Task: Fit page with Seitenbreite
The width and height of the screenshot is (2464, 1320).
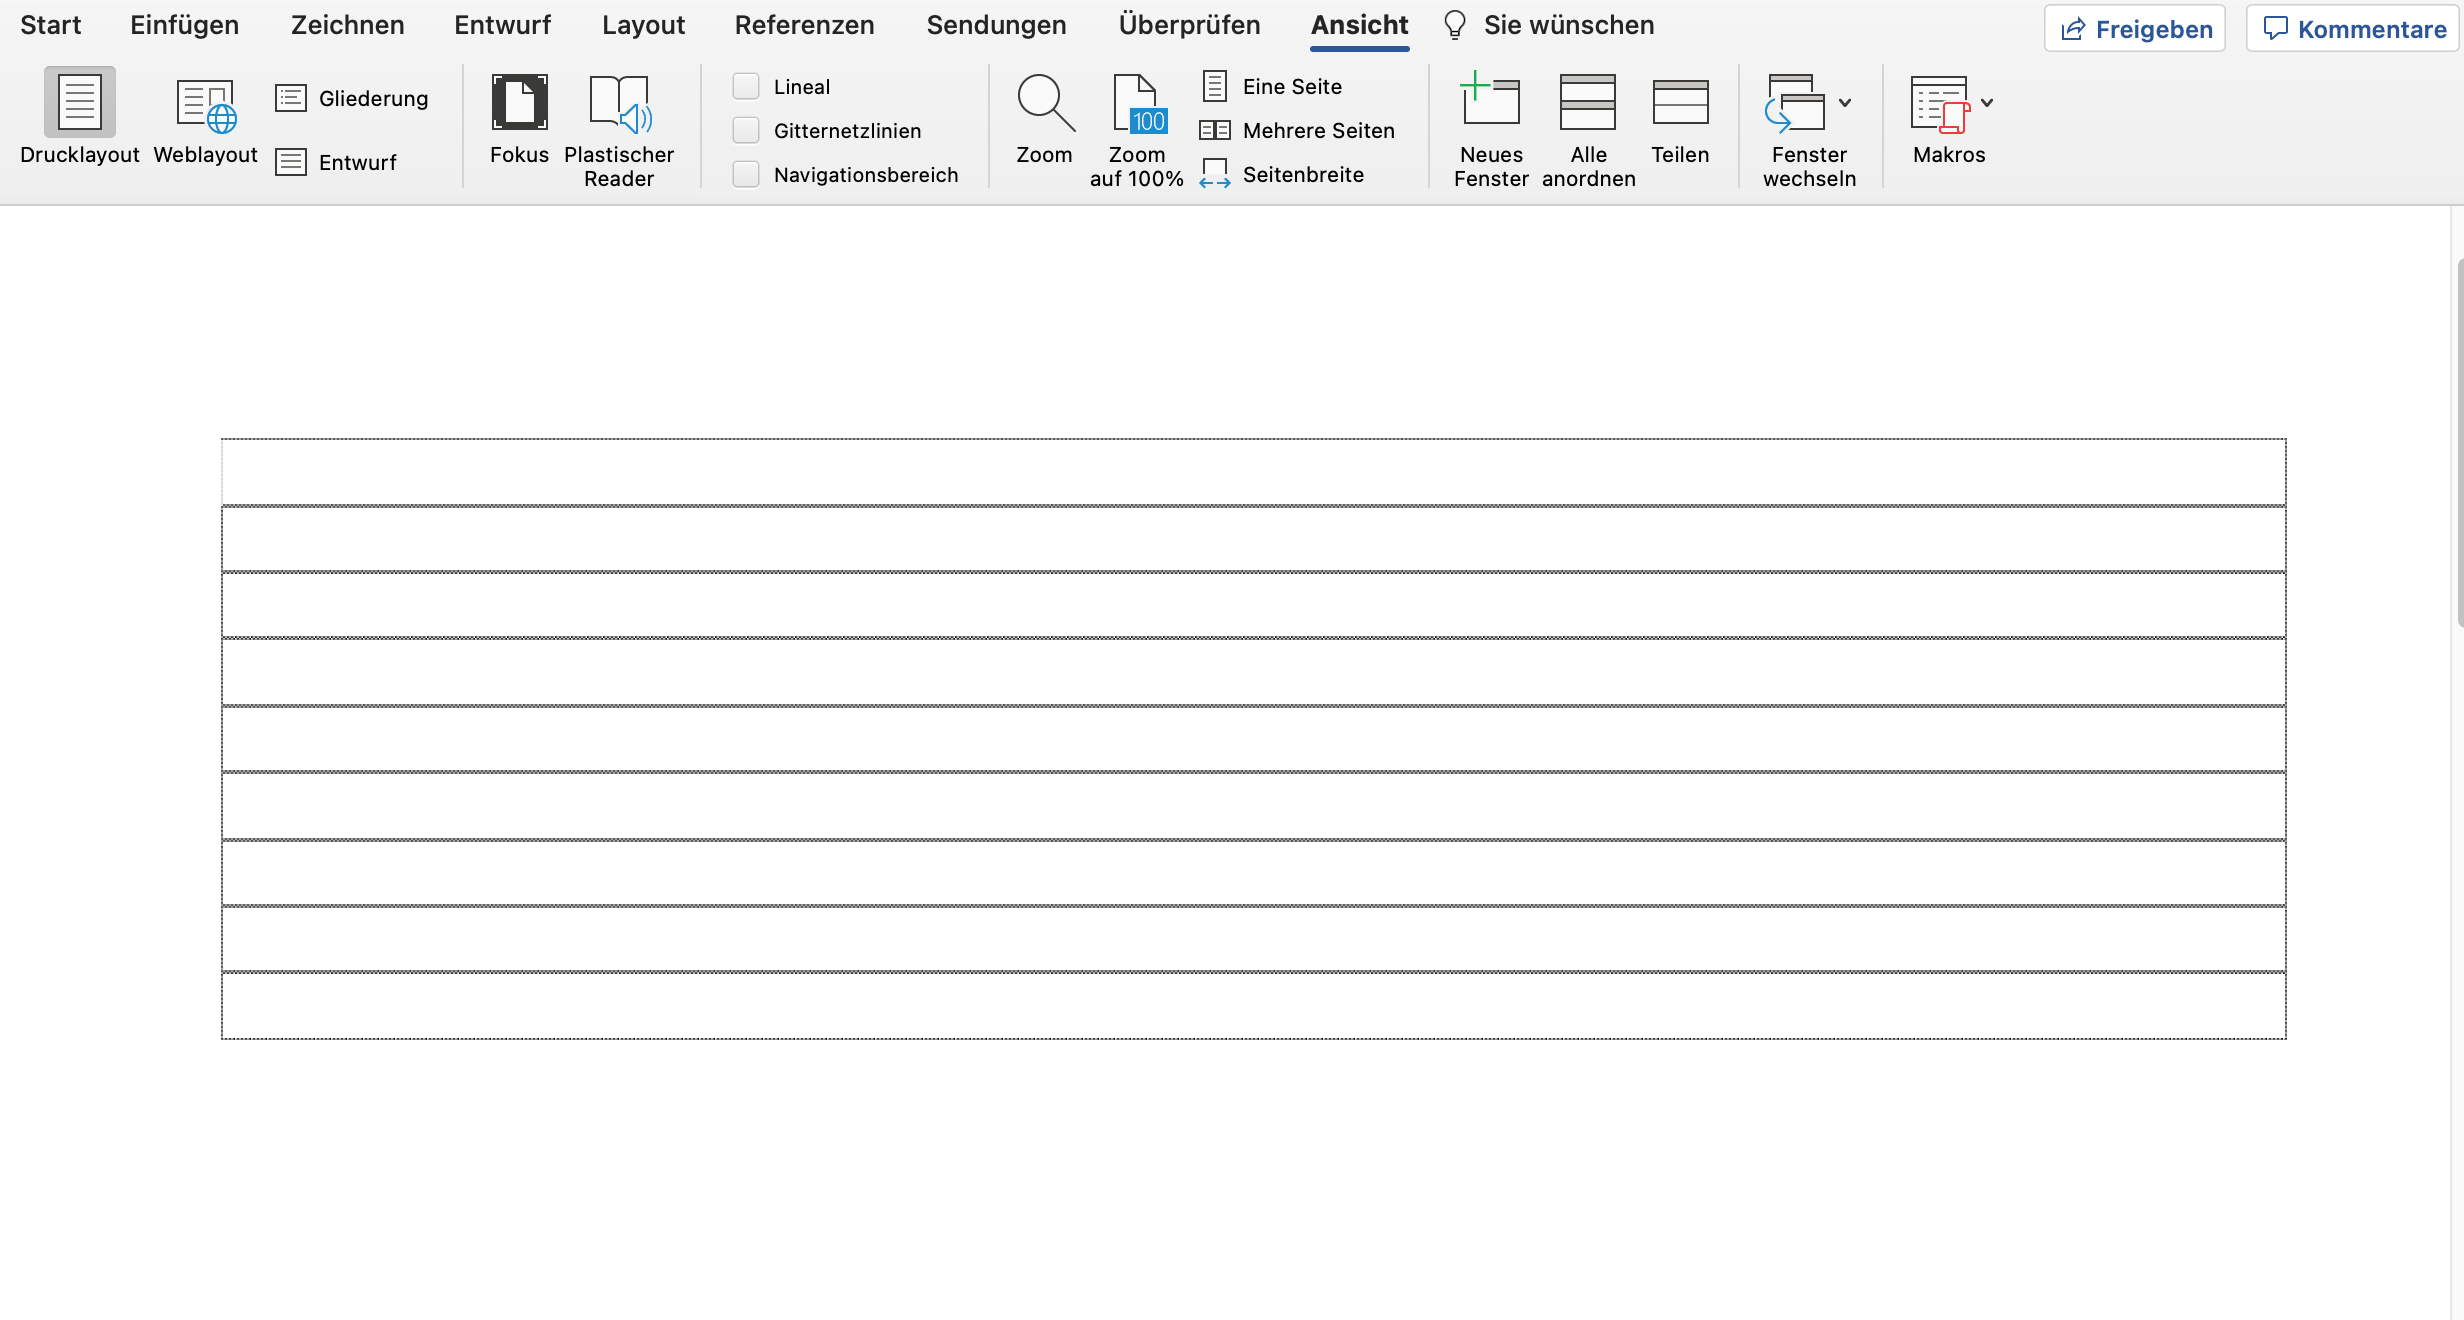Action: click(x=1283, y=174)
